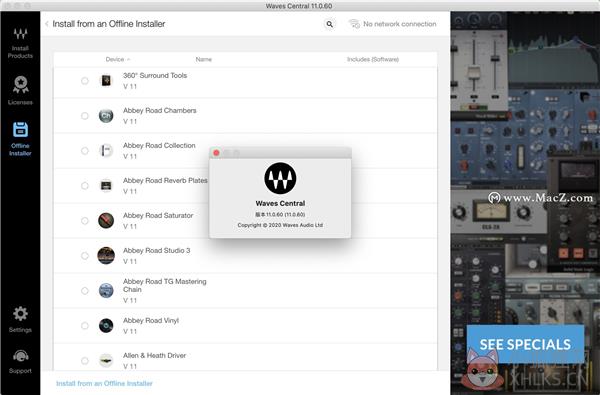Go back using the header arrow
600x395 pixels.
[x=47, y=24]
